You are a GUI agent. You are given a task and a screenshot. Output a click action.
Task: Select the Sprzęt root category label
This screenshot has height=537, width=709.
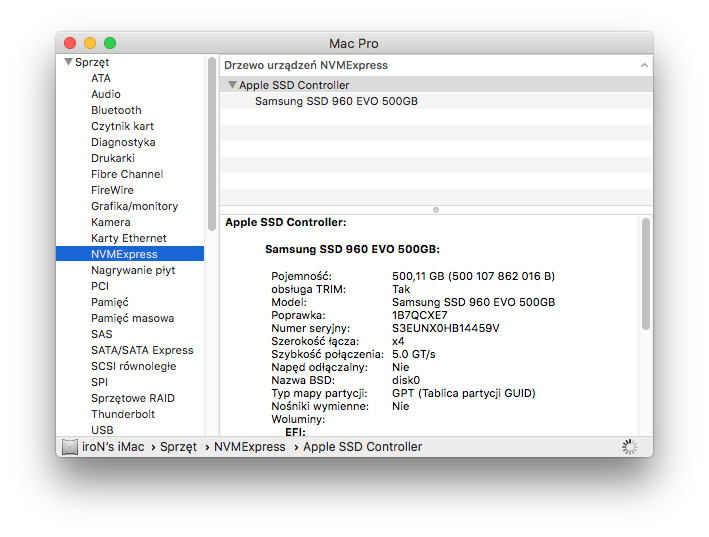[92, 62]
